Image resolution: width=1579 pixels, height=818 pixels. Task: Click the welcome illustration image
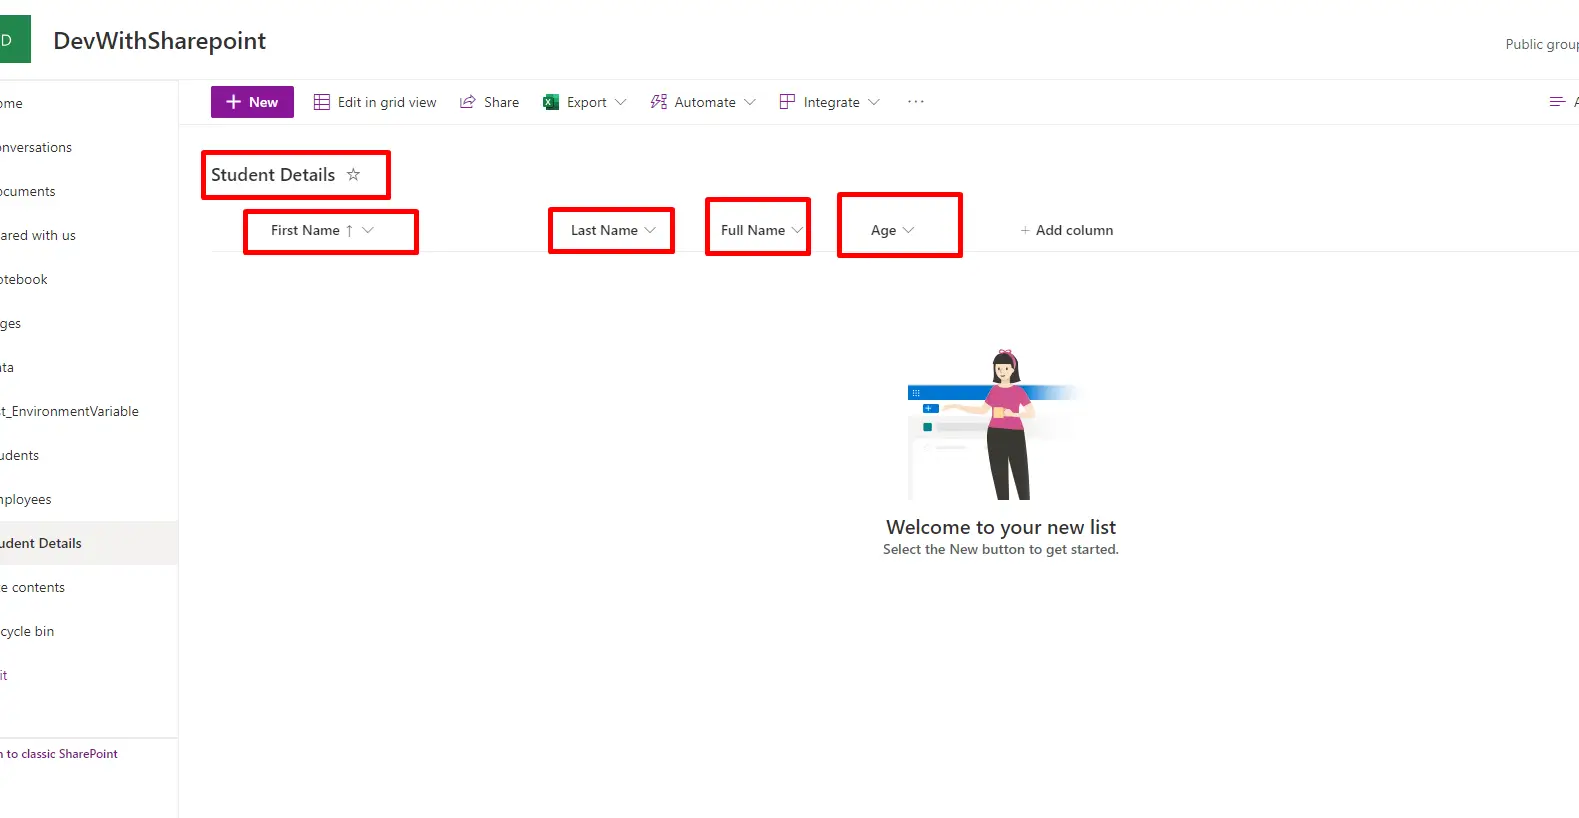(x=994, y=424)
